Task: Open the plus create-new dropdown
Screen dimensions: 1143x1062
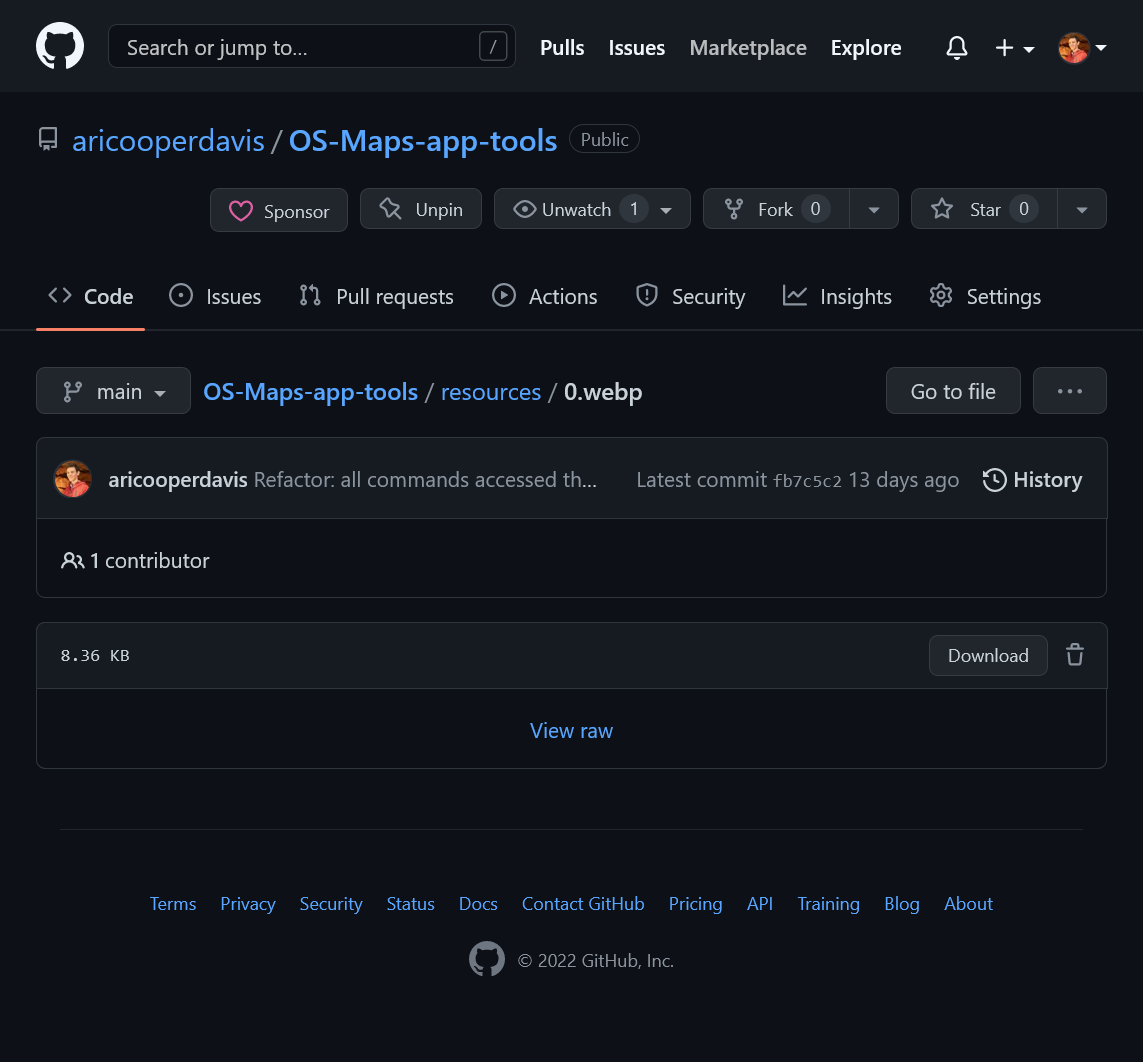Action: tap(1014, 48)
